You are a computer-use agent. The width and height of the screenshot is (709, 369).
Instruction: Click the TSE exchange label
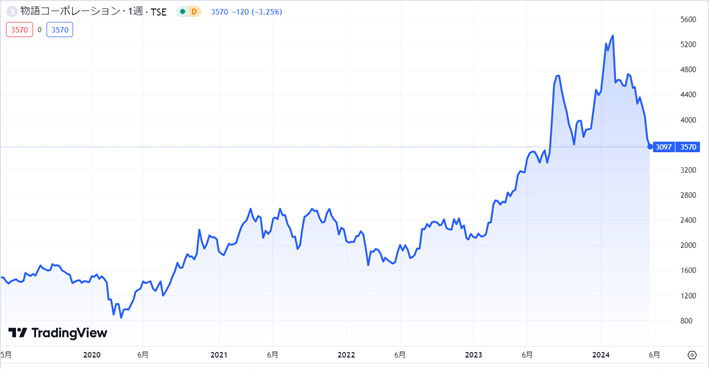click(x=159, y=12)
